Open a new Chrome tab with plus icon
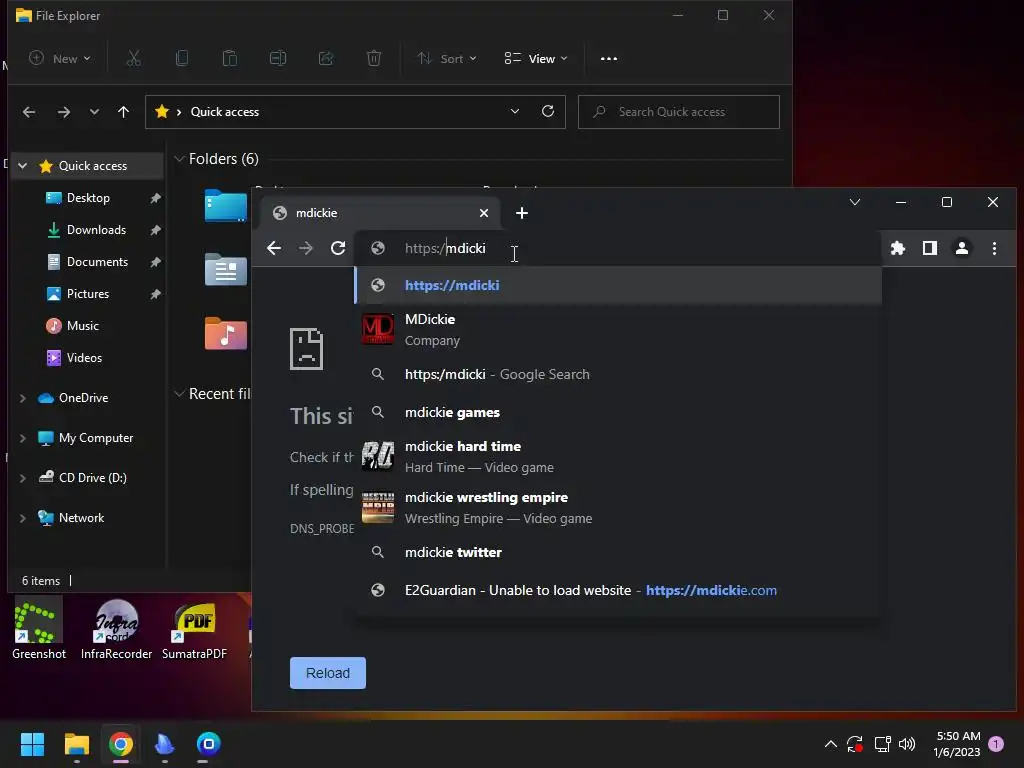This screenshot has width=1024, height=768. [x=522, y=213]
